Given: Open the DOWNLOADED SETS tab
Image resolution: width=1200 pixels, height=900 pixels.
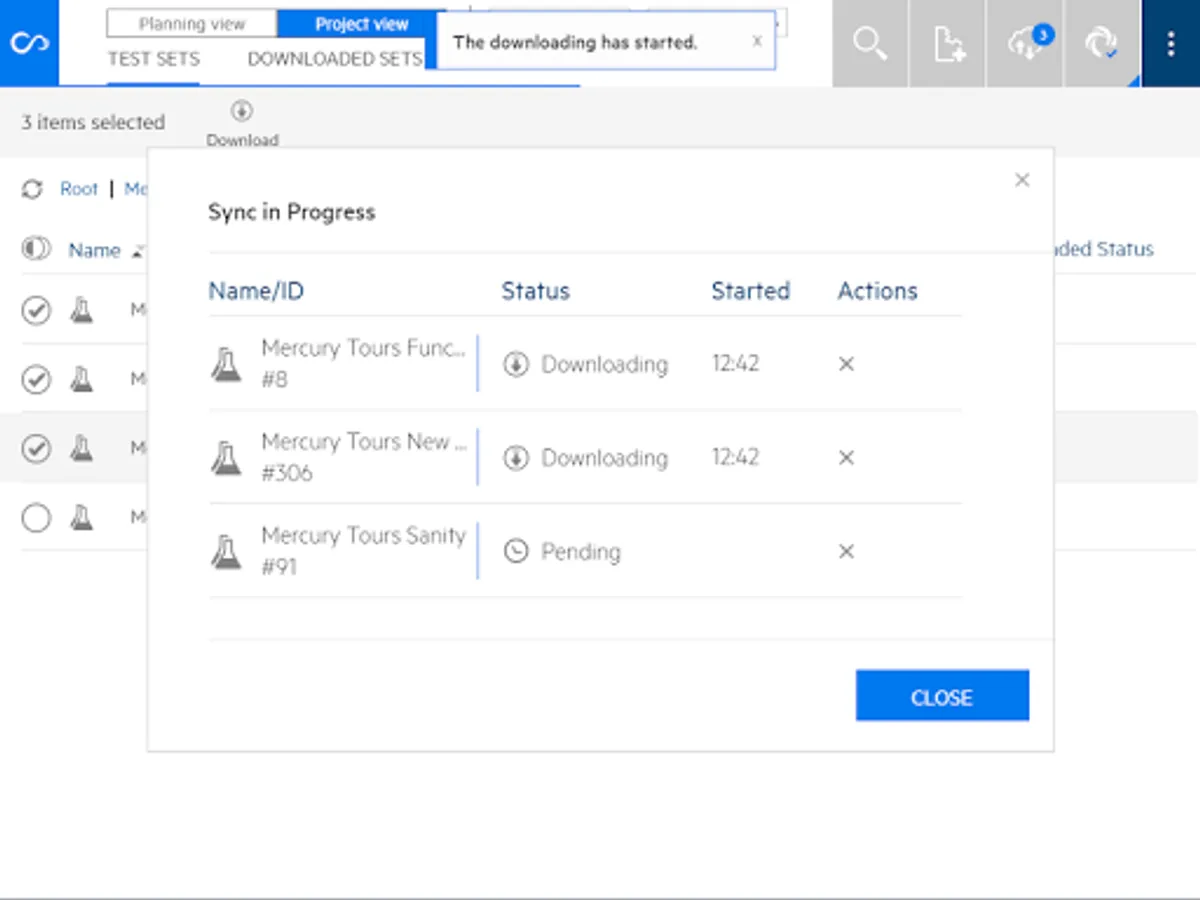Looking at the screenshot, I should 334,59.
